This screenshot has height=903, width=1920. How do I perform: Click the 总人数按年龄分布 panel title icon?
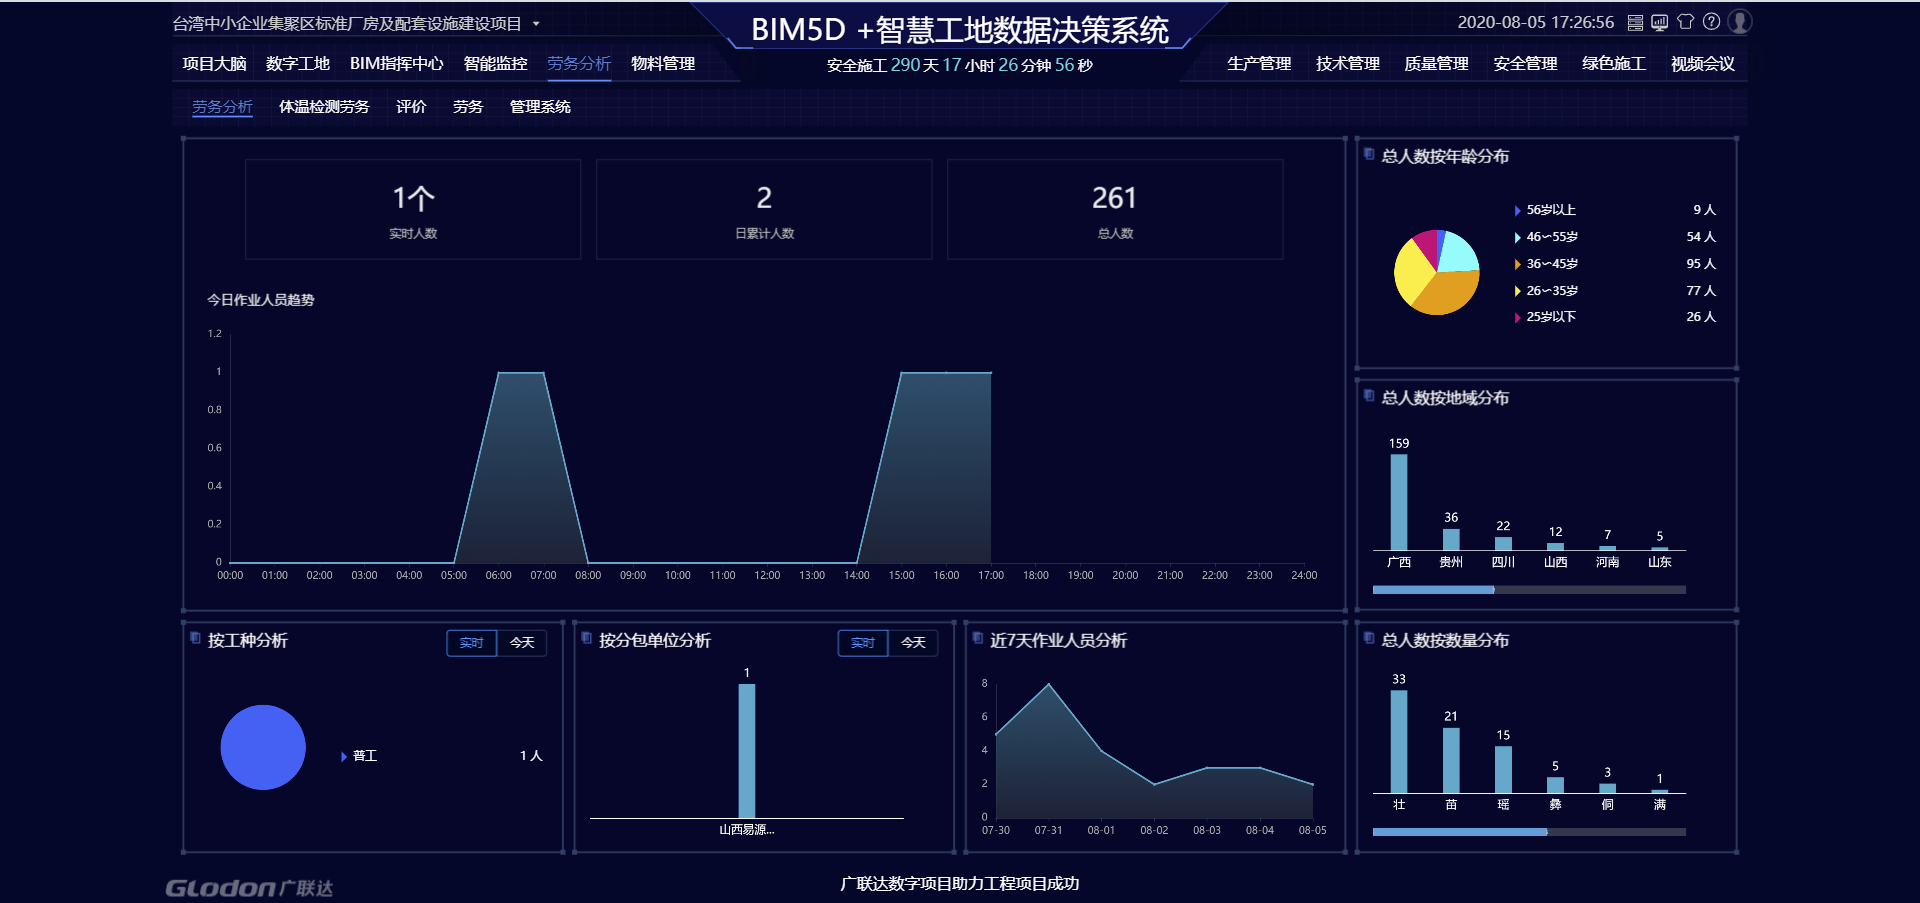(x=1369, y=154)
